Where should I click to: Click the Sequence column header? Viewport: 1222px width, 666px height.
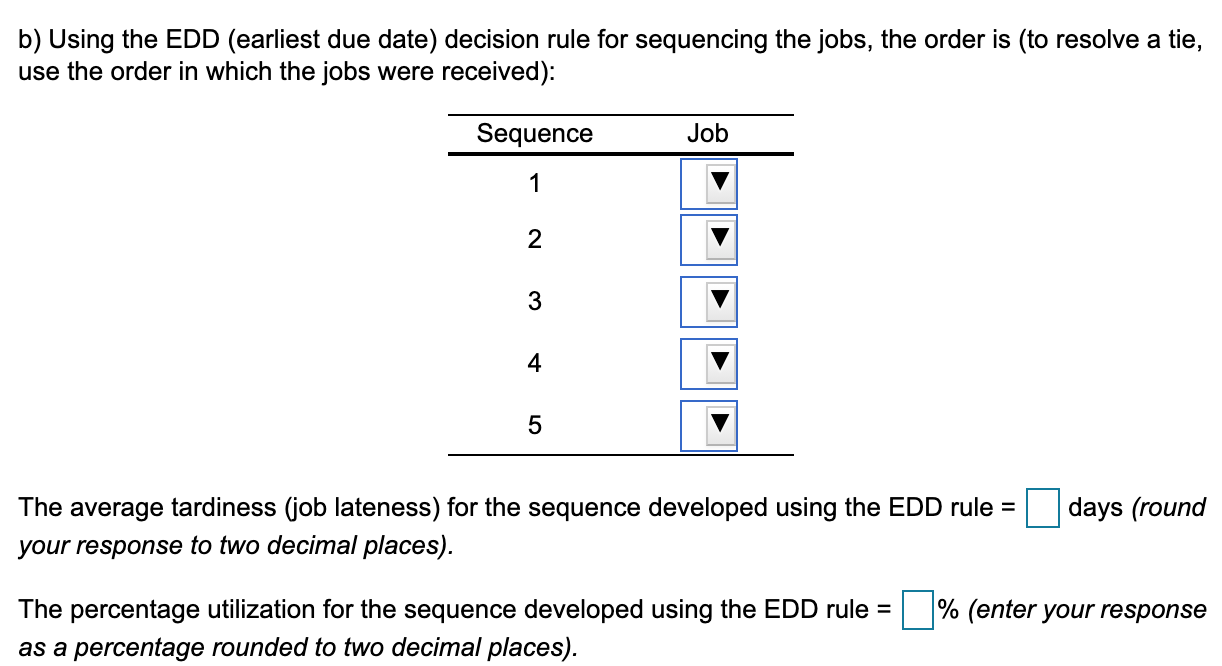534,133
